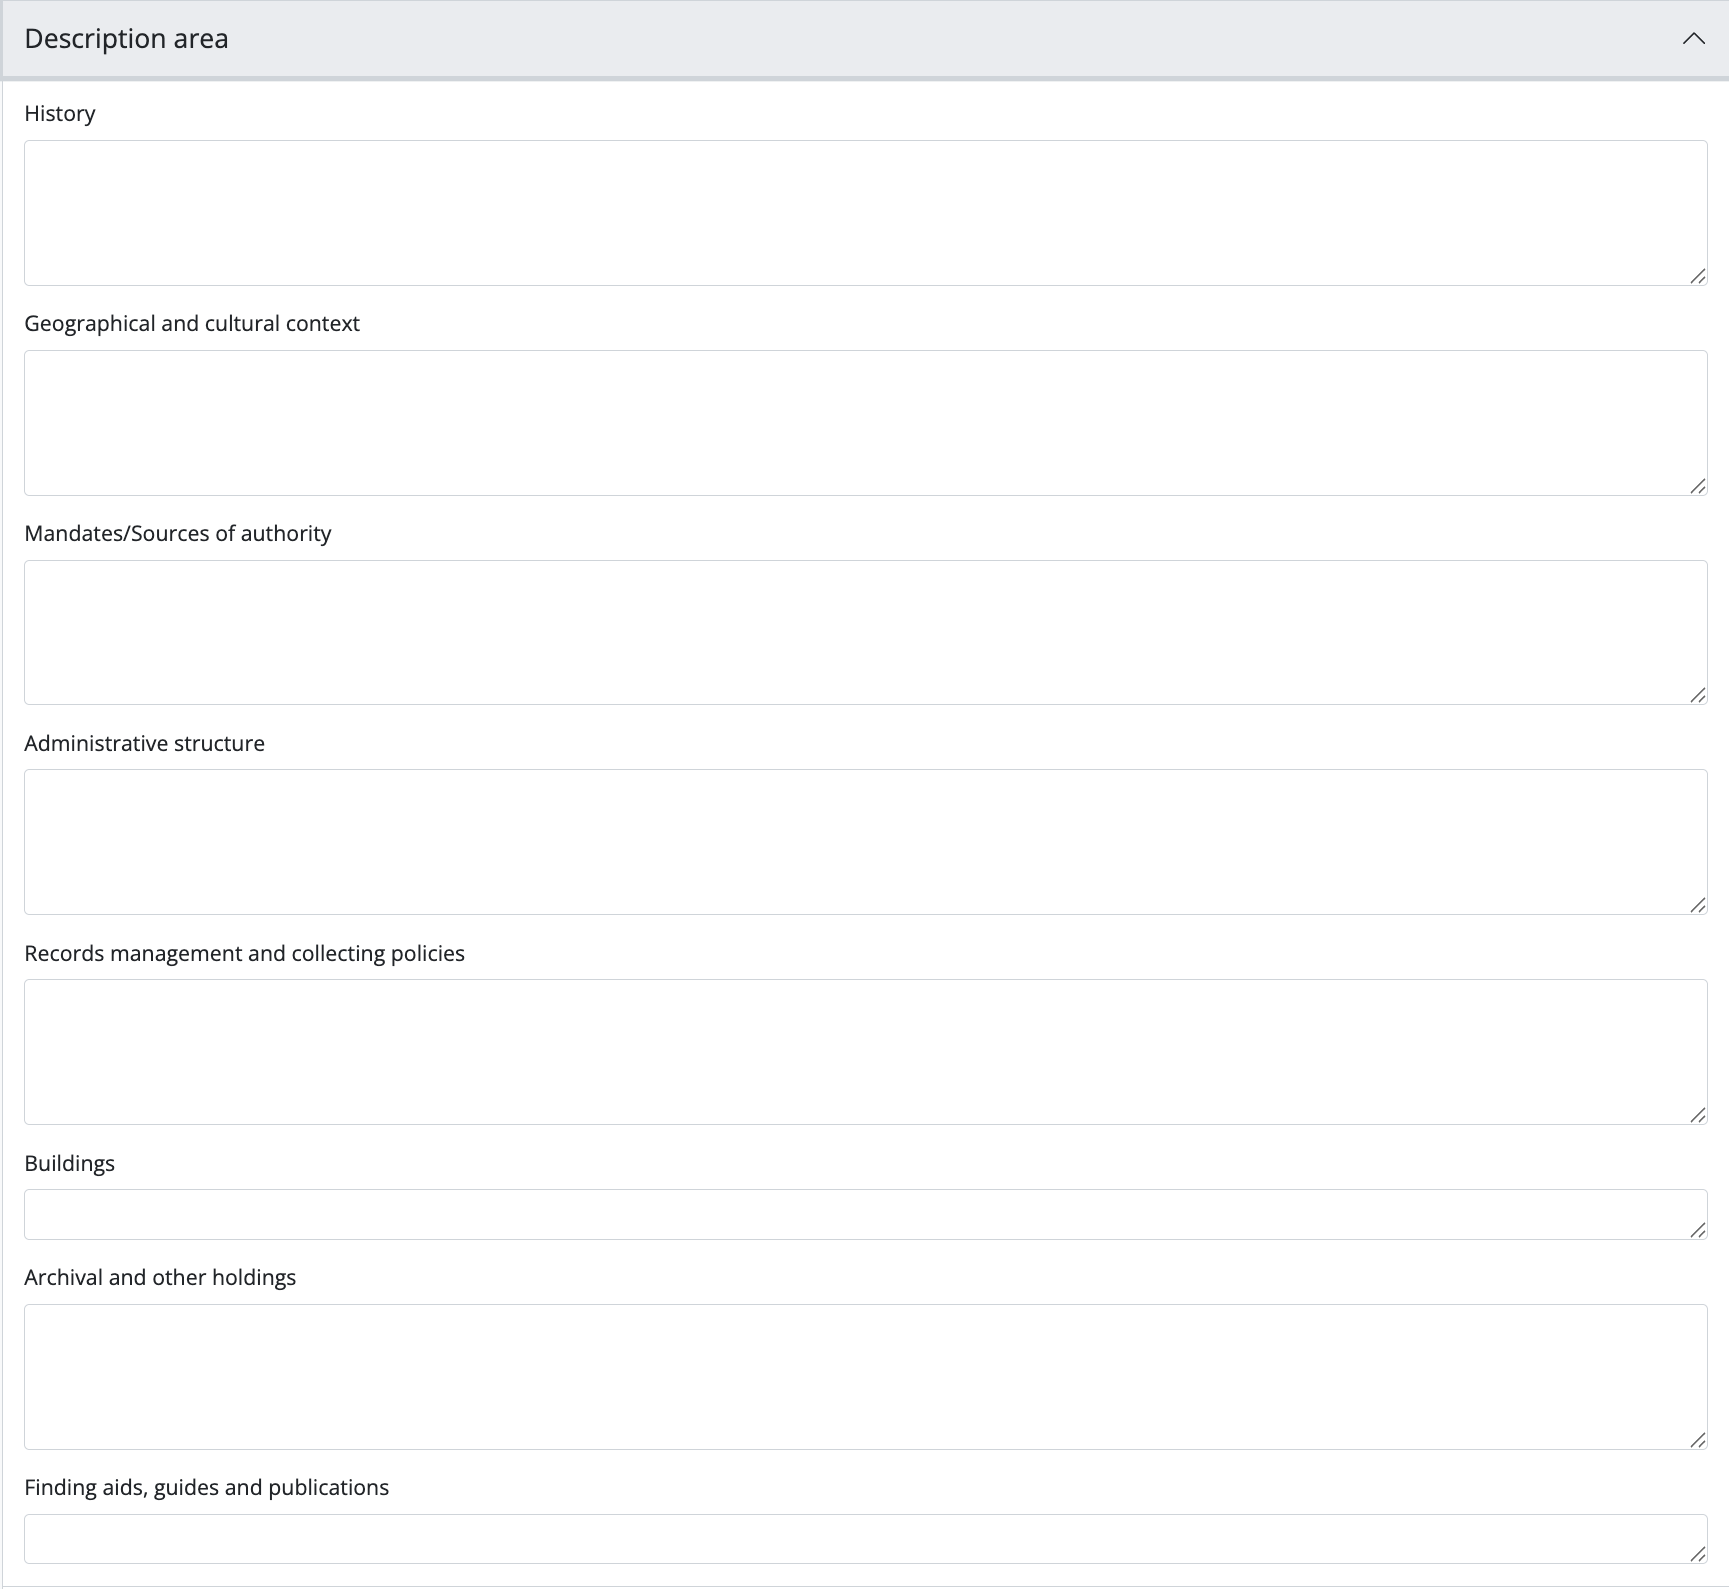Click the Administrative structure textarea resize grip
1729x1589 pixels.
(1697, 905)
